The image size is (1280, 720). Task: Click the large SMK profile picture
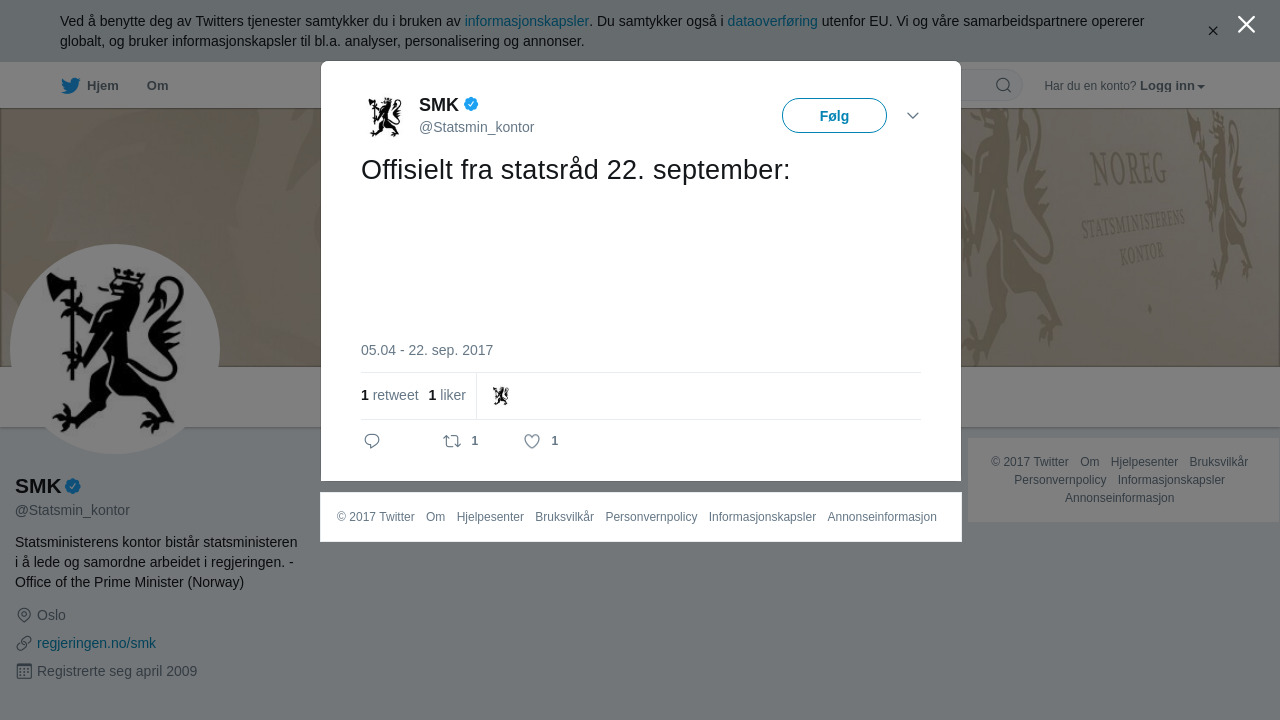[x=115, y=349]
